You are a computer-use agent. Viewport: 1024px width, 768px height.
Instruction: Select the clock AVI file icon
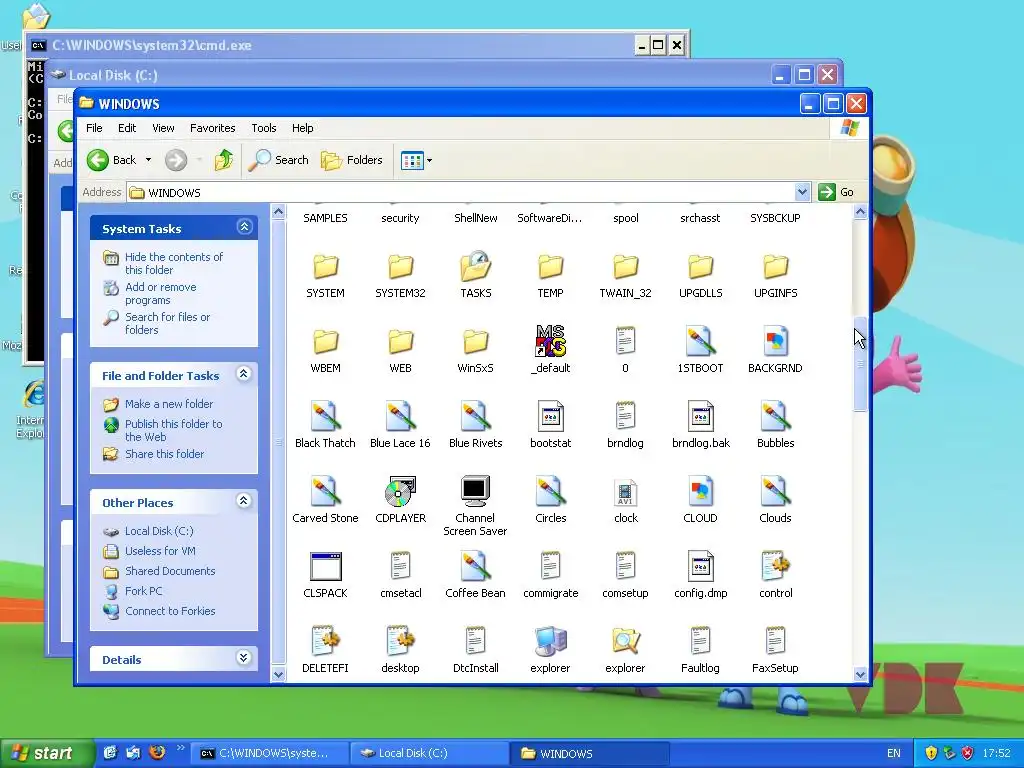tap(626, 493)
